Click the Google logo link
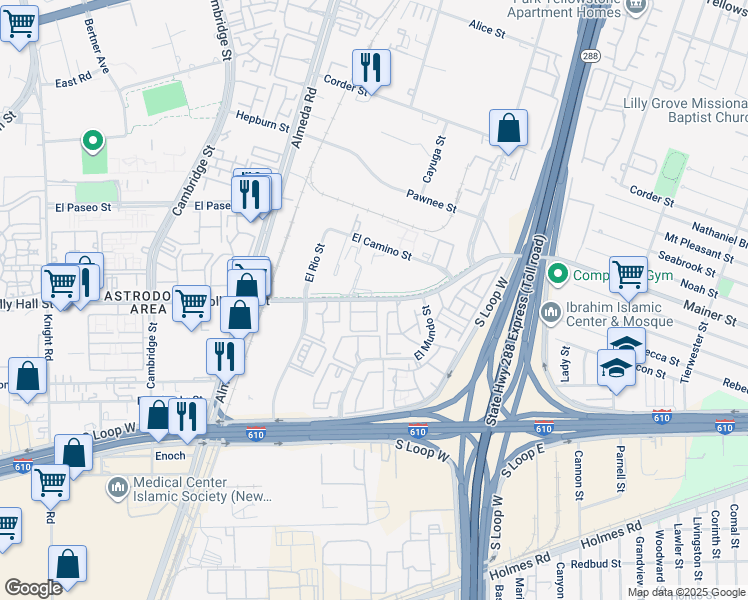748x600 pixels. pos(33,588)
